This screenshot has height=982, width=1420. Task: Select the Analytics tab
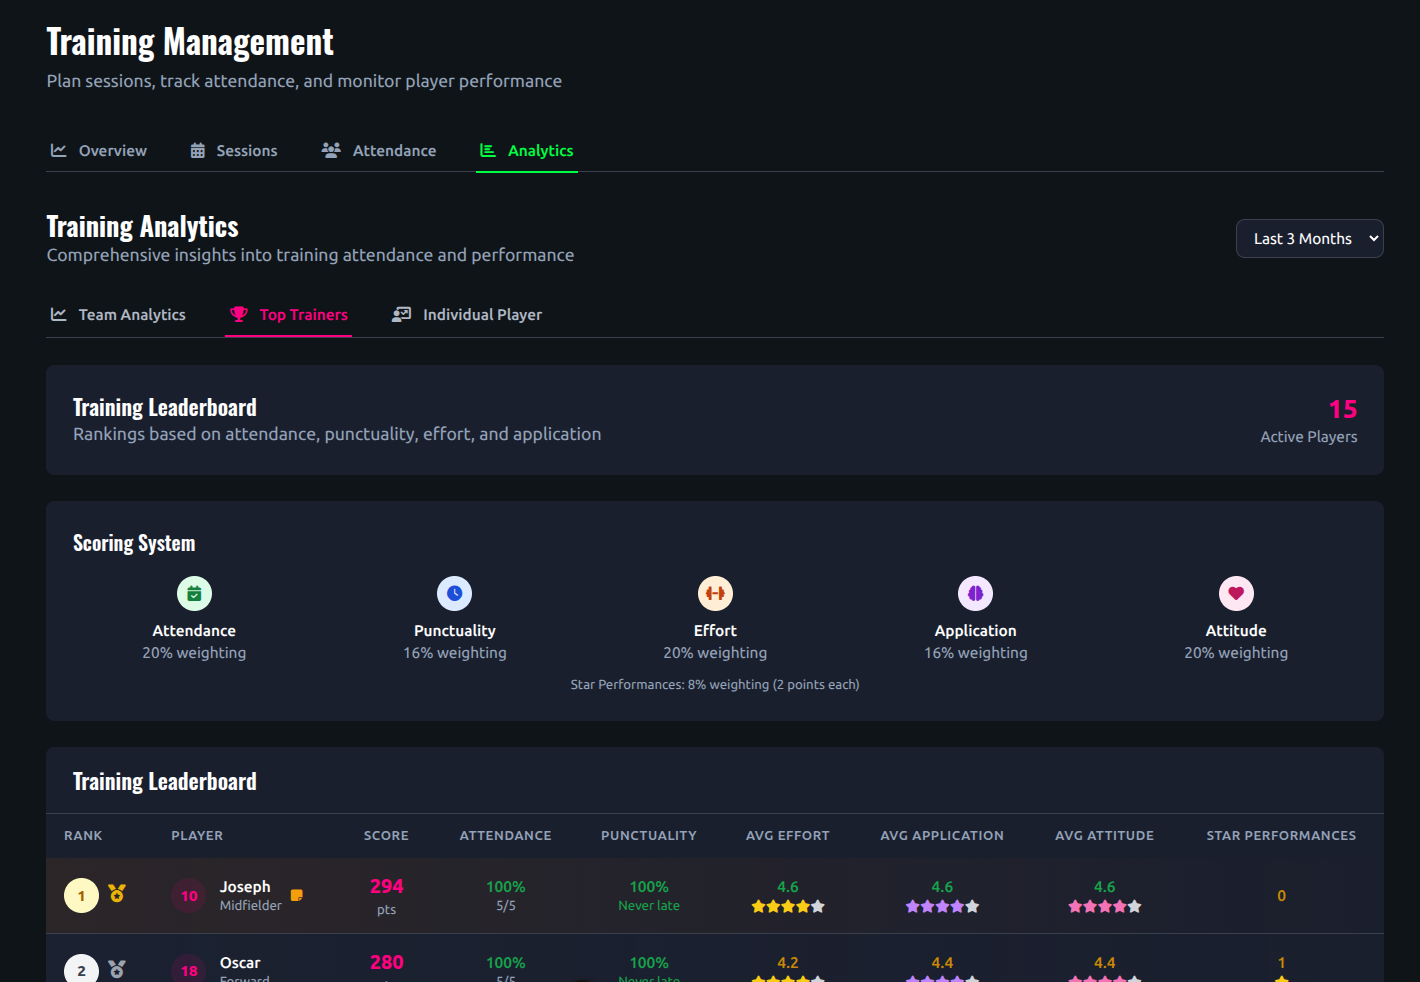527,151
